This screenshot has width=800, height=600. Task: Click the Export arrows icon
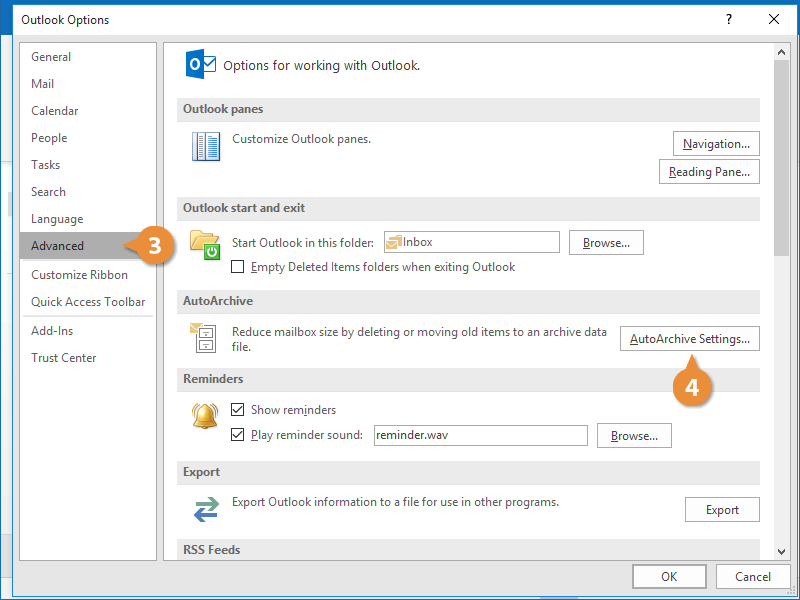(206, 509)
